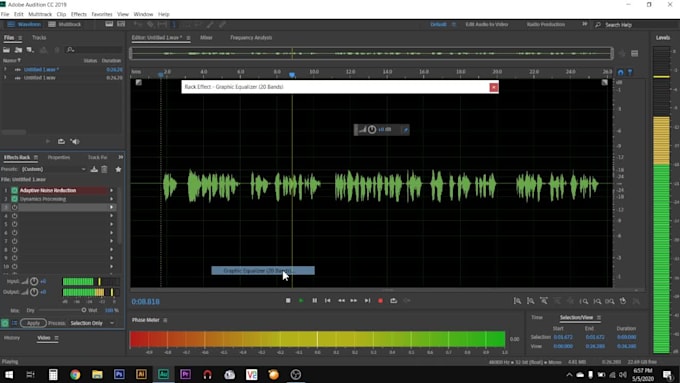Stop playback with the Stop button
The height and width of the screenshot is (383, 680).
[288, 301]
